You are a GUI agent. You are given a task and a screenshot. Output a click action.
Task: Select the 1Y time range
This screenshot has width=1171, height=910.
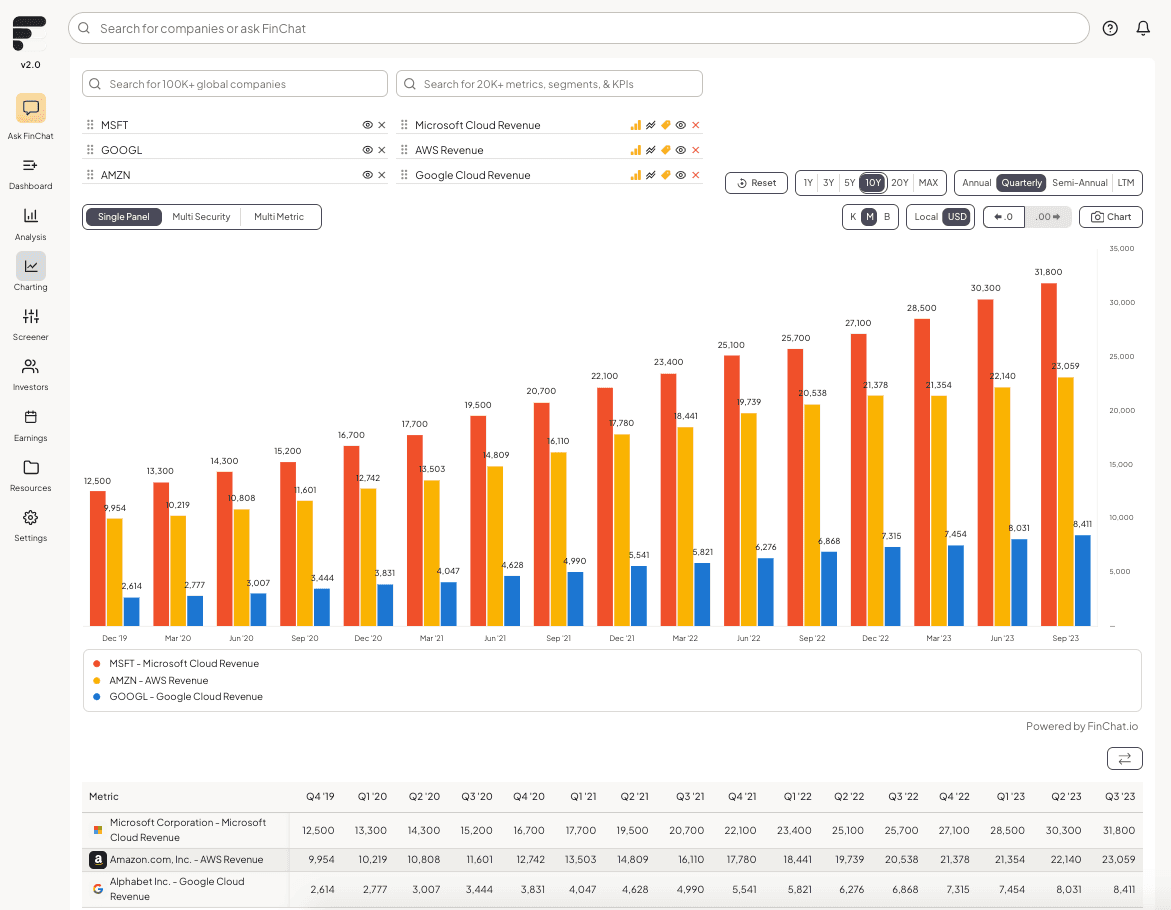808,183
